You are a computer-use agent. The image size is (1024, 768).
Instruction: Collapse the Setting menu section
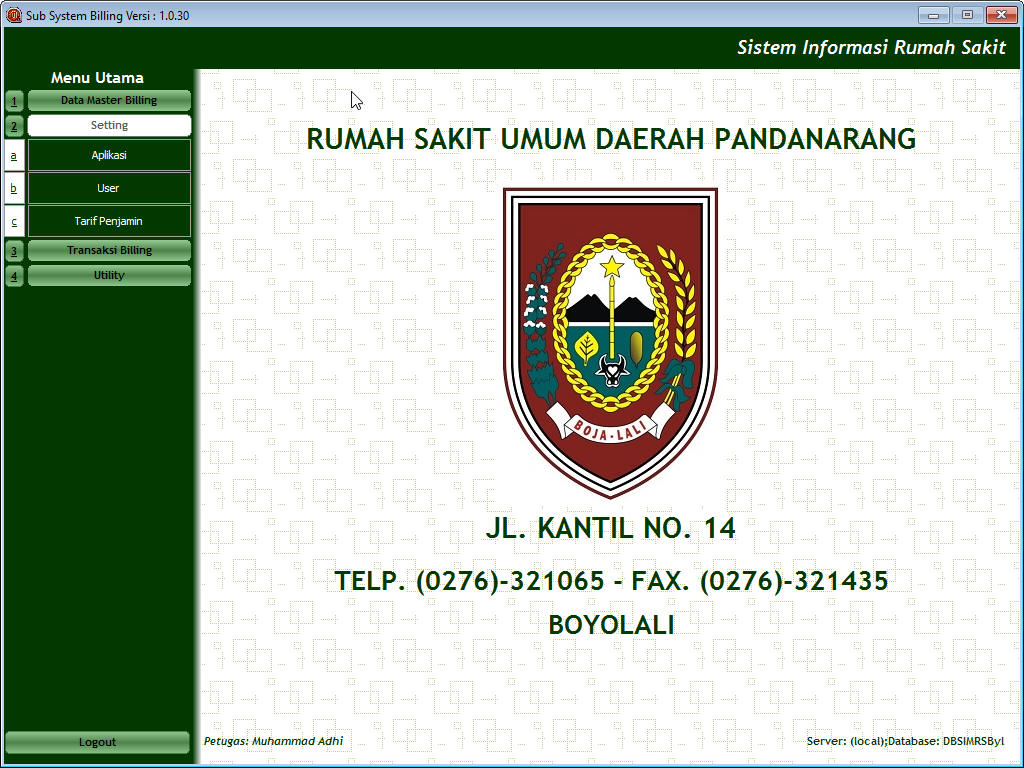pos(109,125)
